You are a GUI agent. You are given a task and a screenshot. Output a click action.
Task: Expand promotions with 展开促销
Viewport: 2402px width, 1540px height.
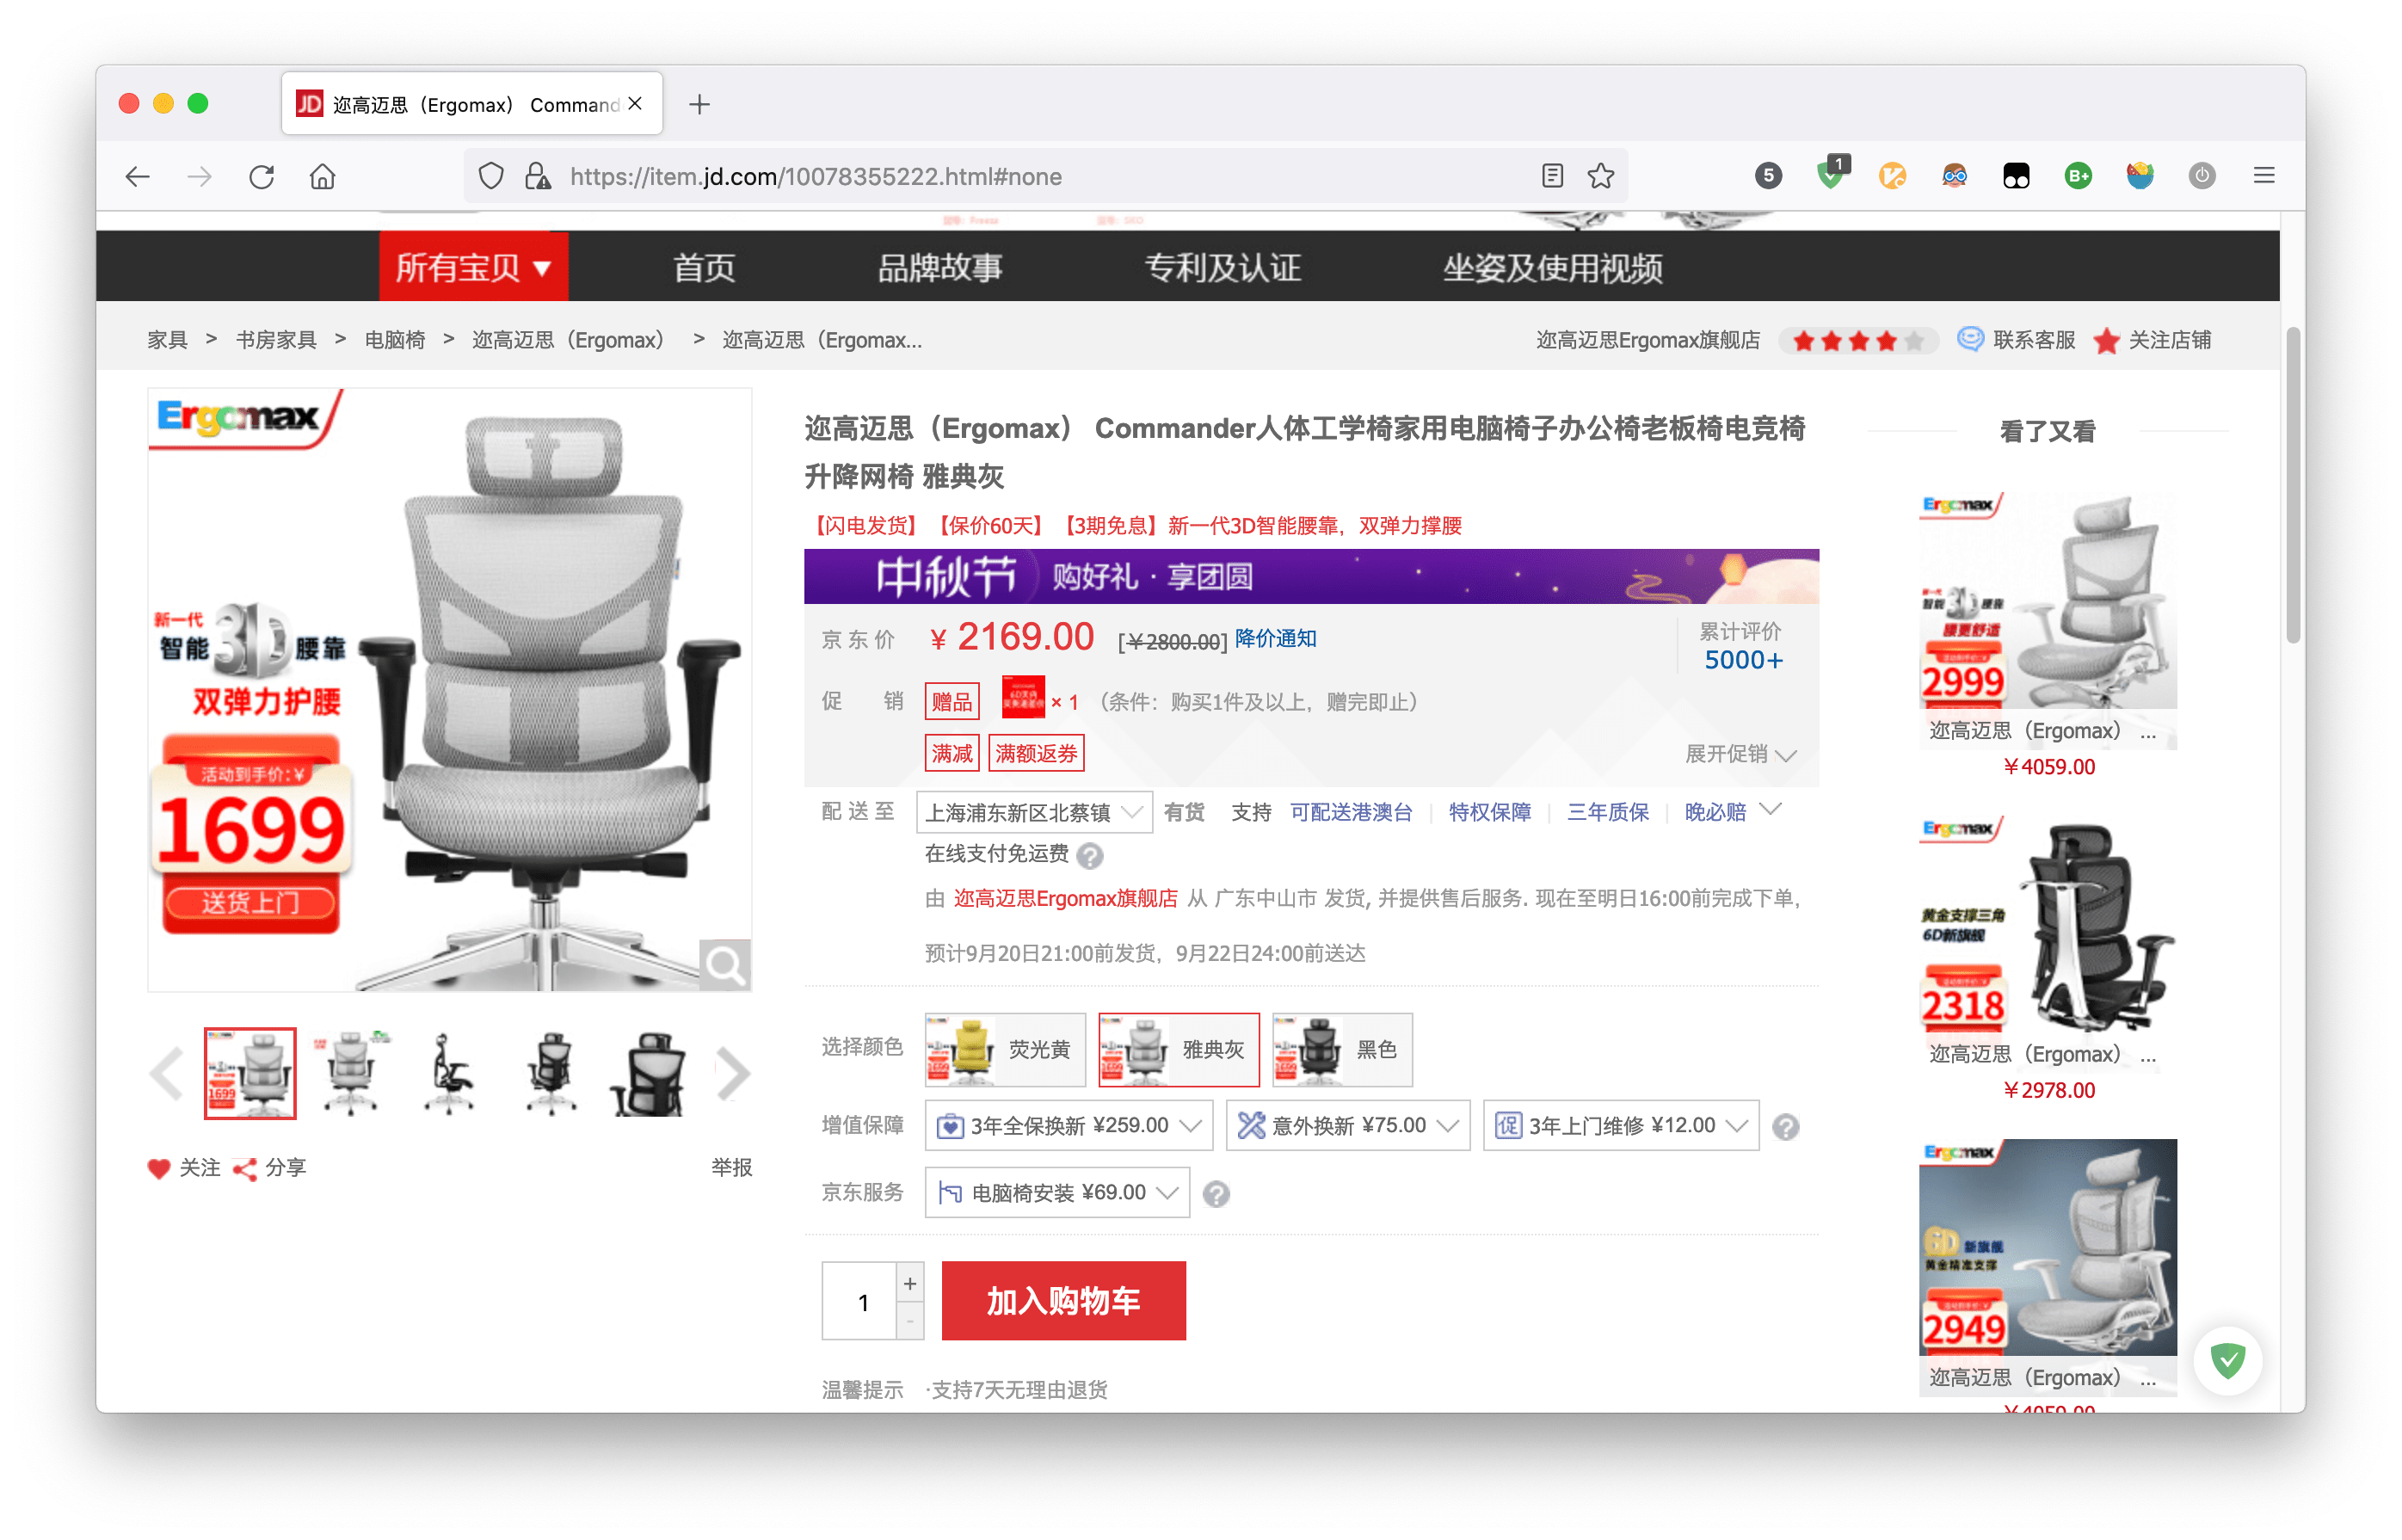coord(1741,754)
